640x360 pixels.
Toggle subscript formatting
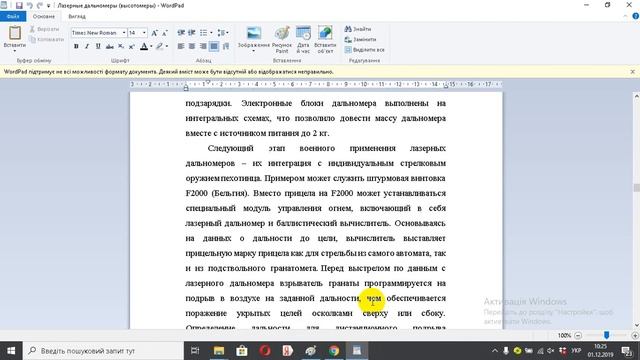coord(121,47)
